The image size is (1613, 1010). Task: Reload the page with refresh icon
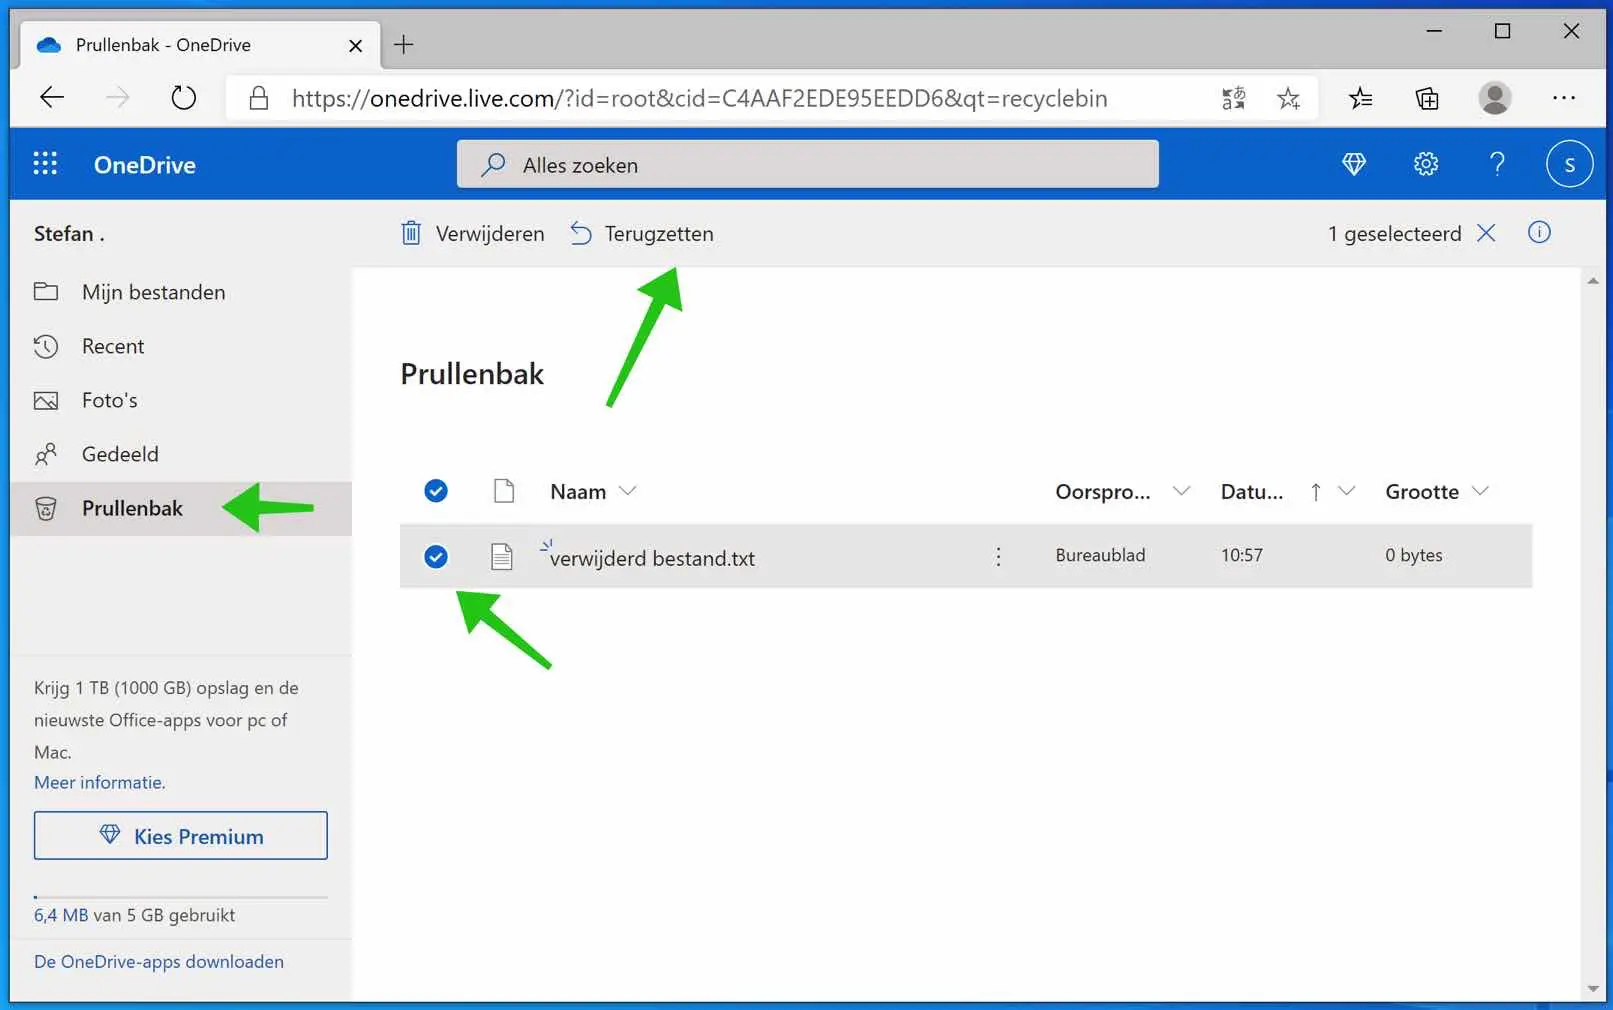coord(183,98)
